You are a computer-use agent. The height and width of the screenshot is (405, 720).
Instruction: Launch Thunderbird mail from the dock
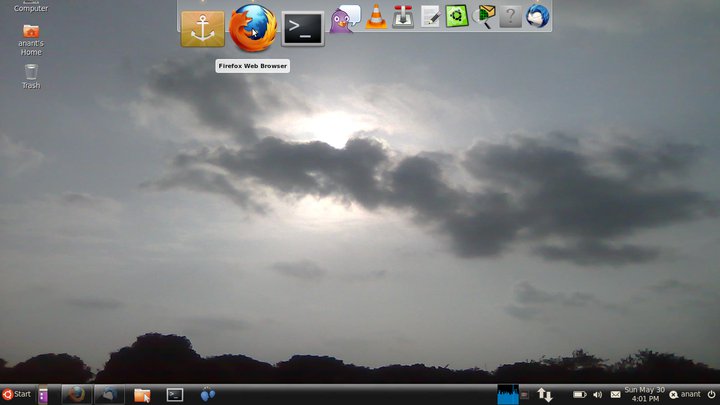(x=537, y=16)
